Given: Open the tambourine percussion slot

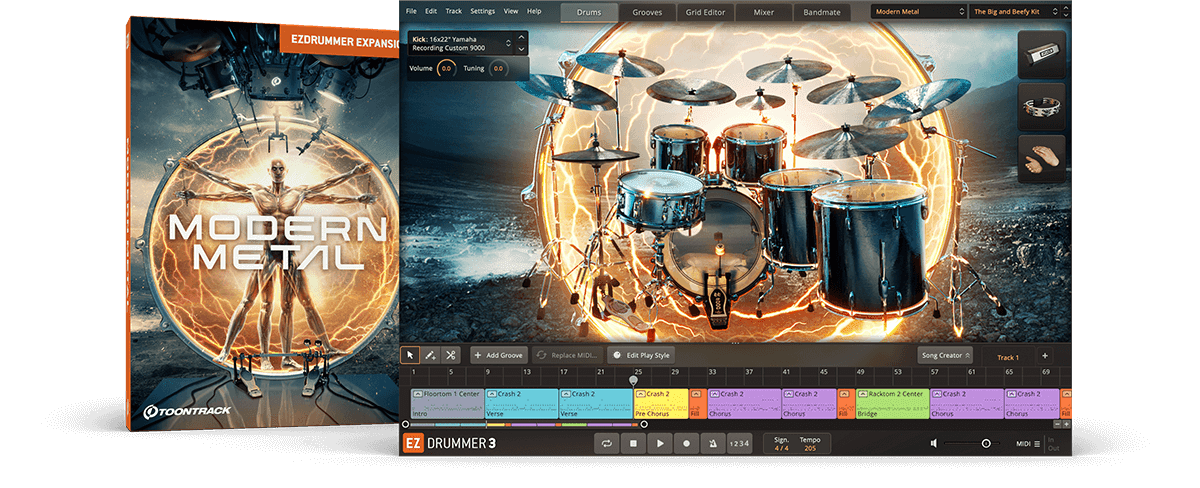Looking at the screenshot, I should pos(1043,107).
